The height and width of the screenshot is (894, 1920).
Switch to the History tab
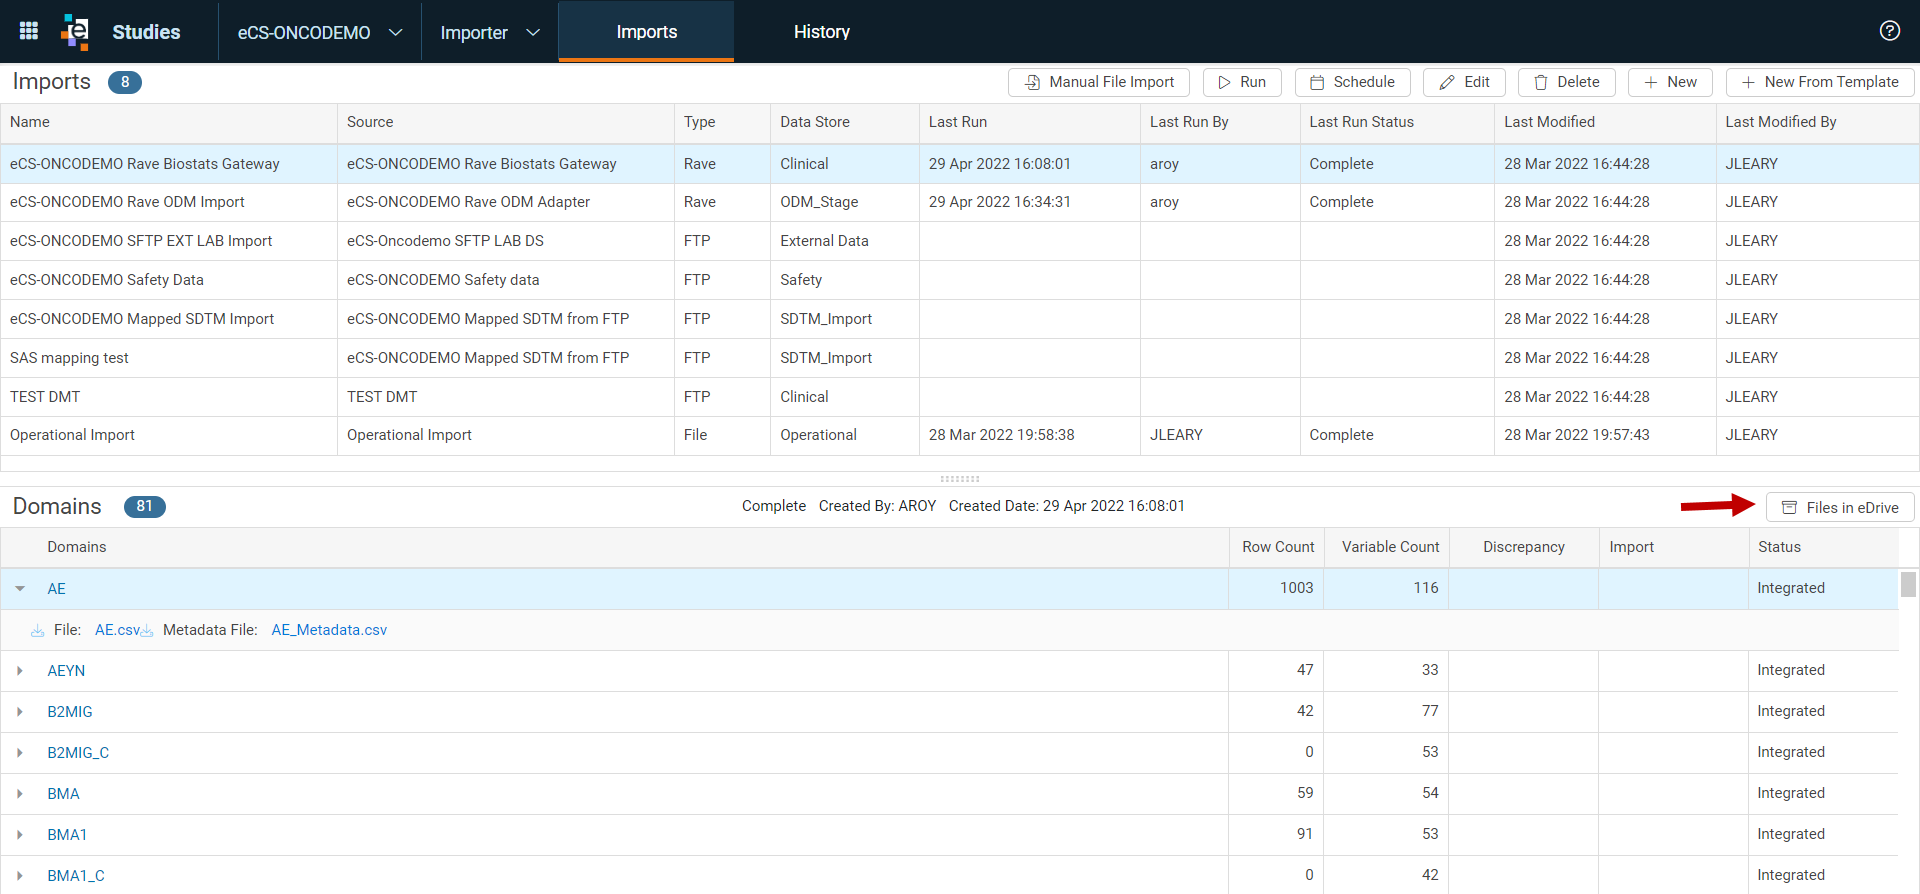click(821, 32)
